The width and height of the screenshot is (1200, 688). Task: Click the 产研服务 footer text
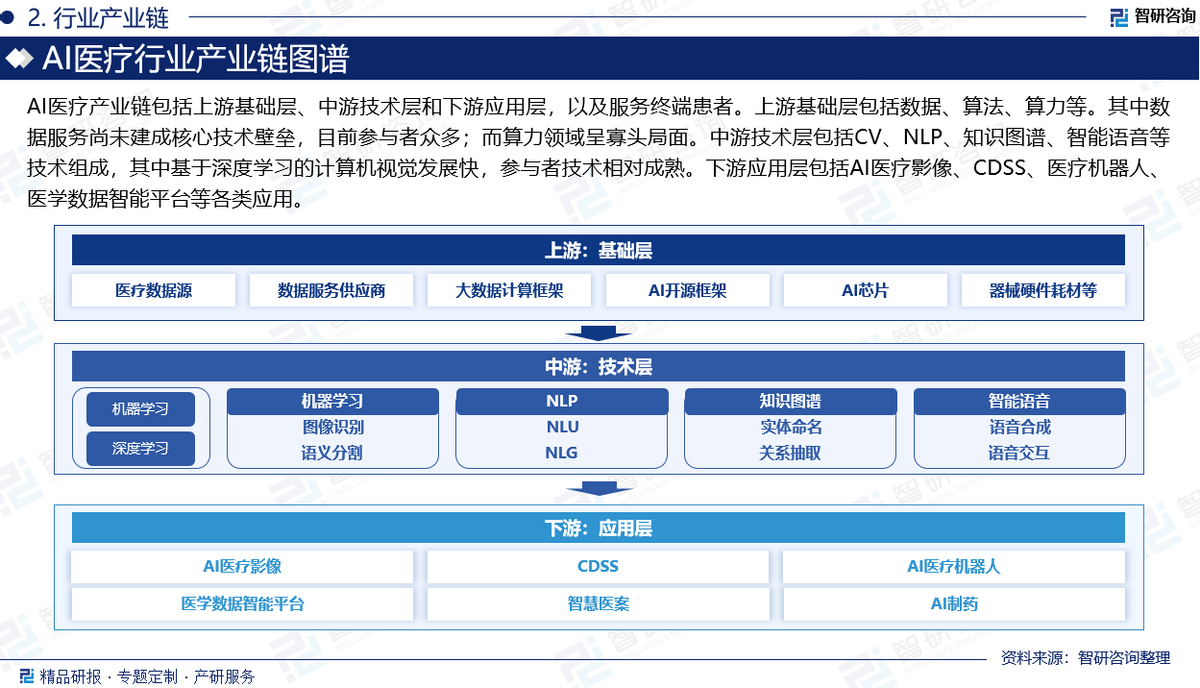225,677
